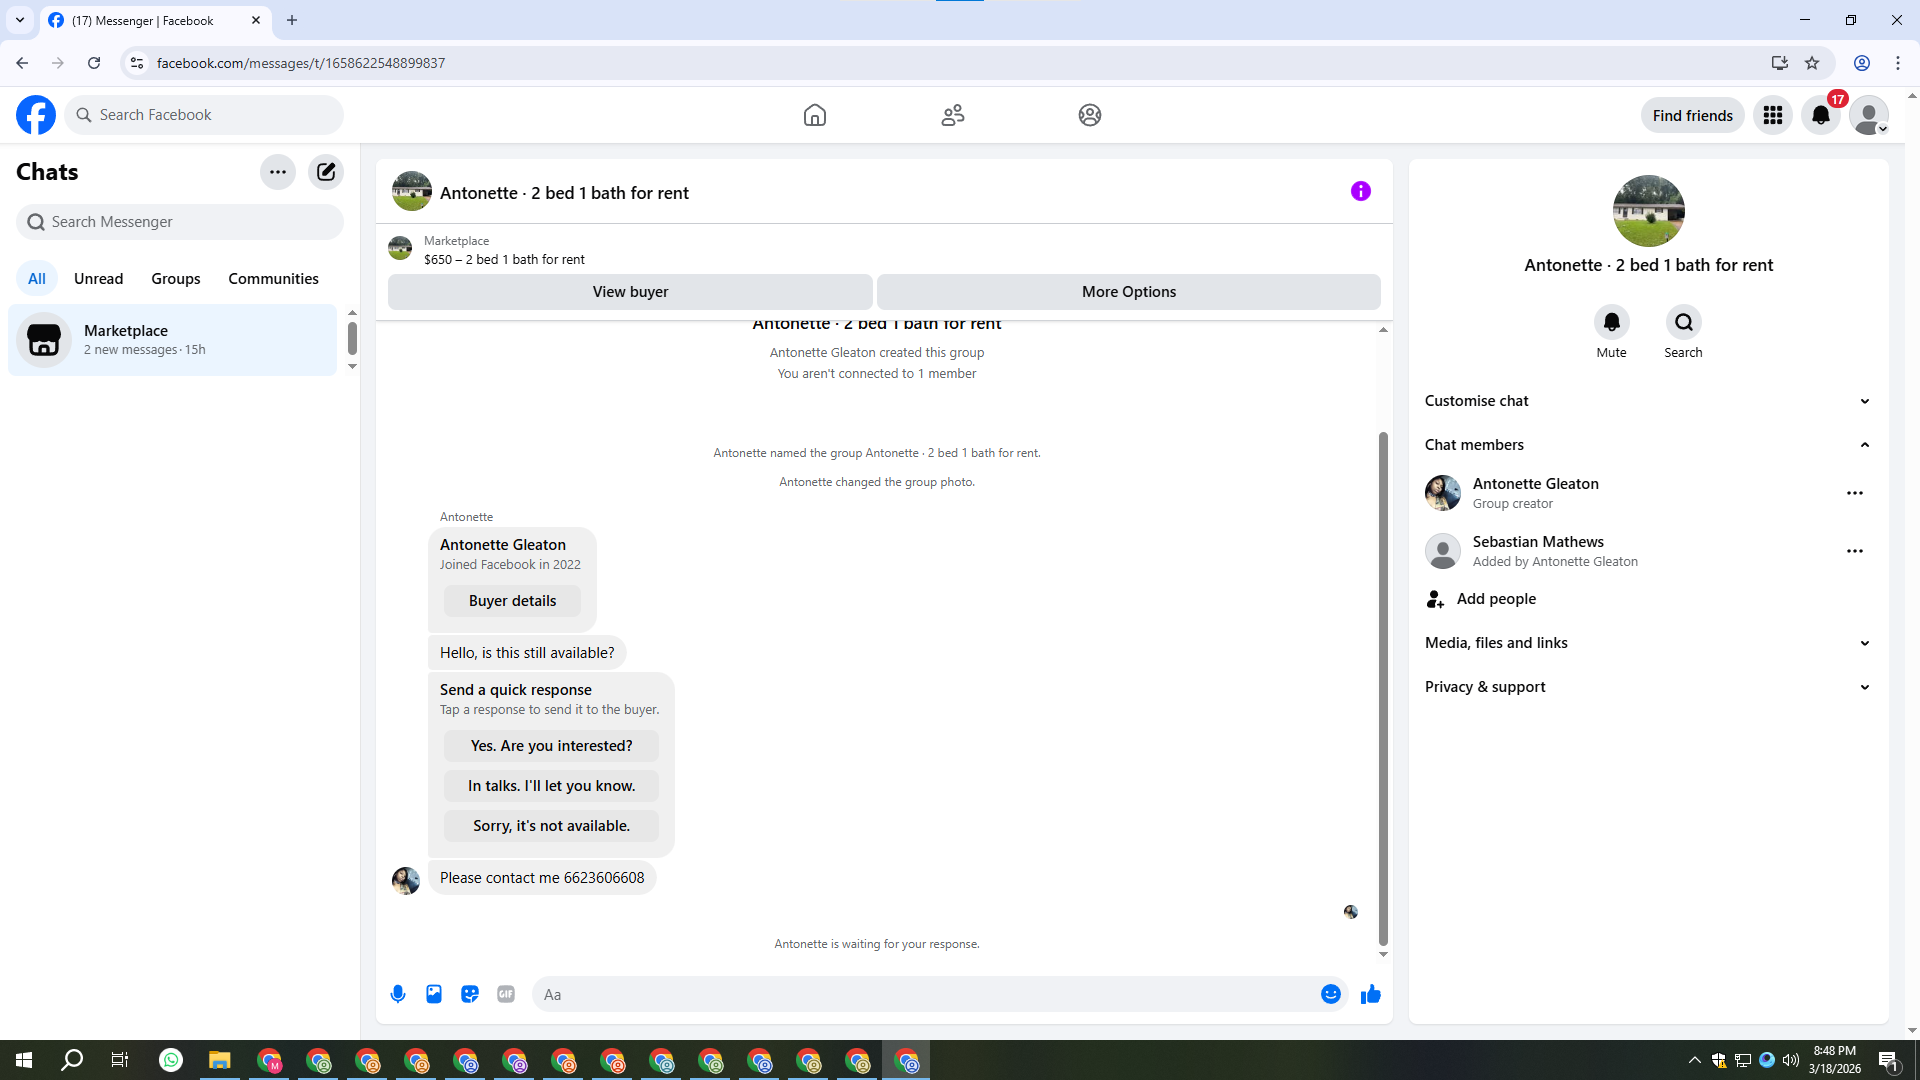Switch to the Unread chats tab
1920x1080 pixels.
98,279
